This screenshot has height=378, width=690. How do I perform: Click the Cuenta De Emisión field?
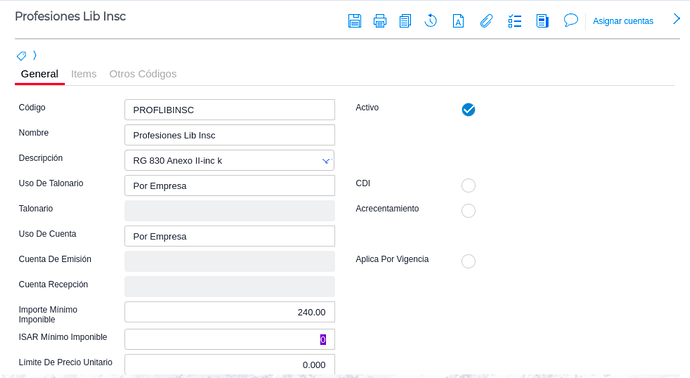[x=229, y=261]
